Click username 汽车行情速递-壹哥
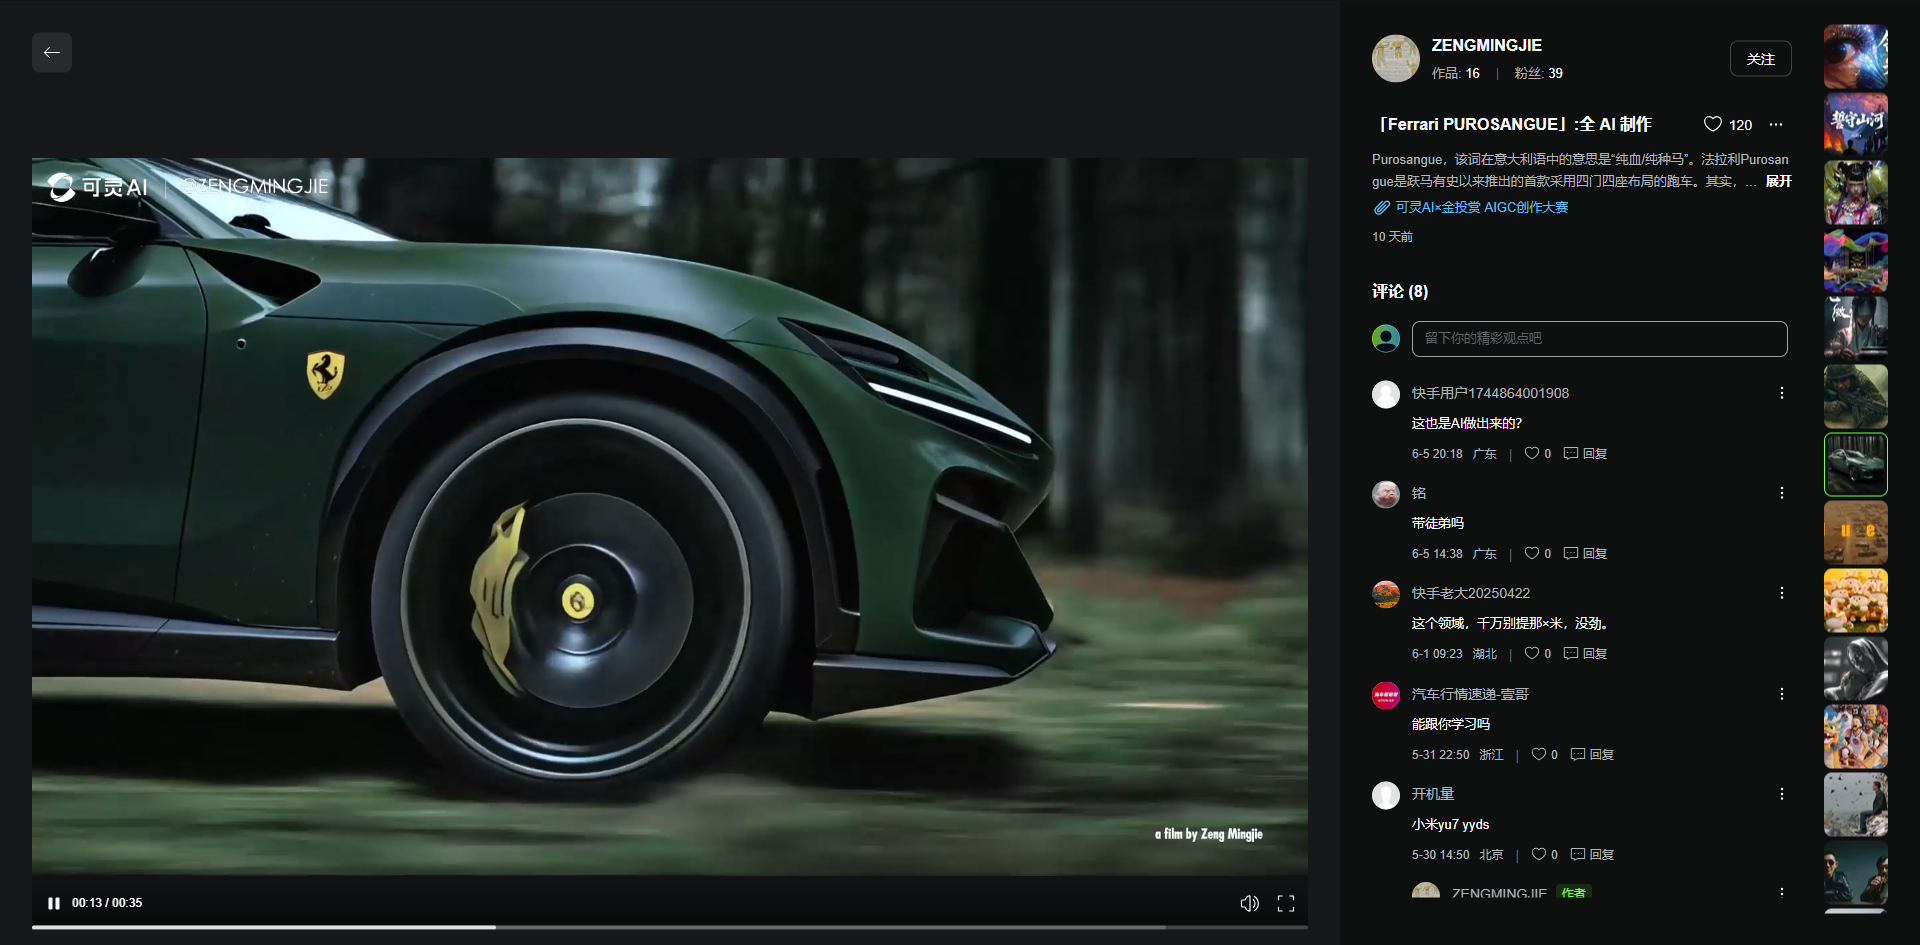 (x=1470, y=694)
